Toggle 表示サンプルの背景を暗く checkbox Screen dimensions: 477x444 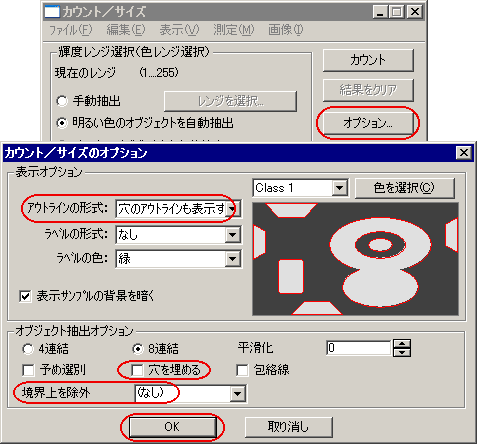[x=26, y=296]
